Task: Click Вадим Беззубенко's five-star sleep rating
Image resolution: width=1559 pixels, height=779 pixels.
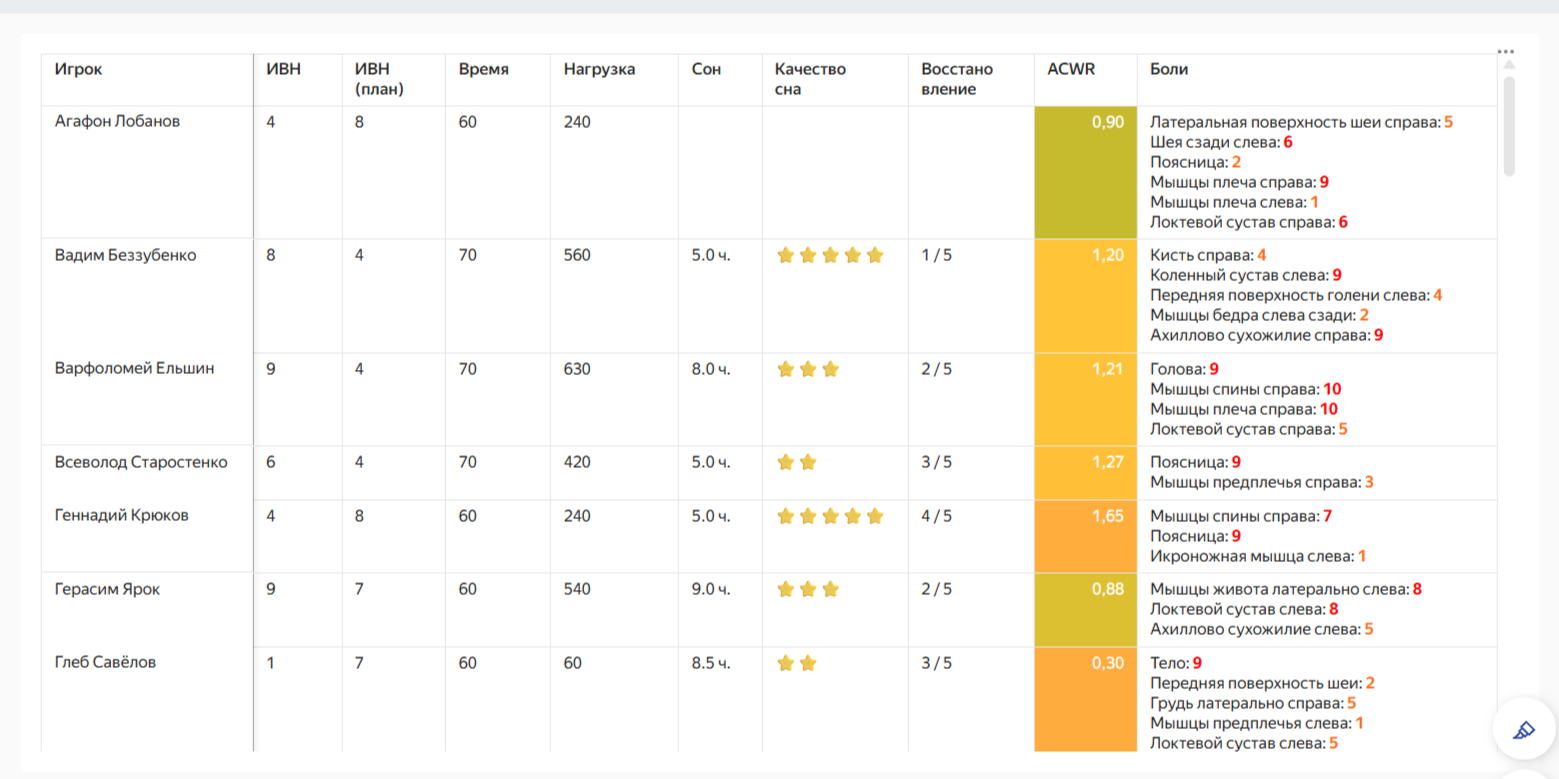Action: click(830, 255)
